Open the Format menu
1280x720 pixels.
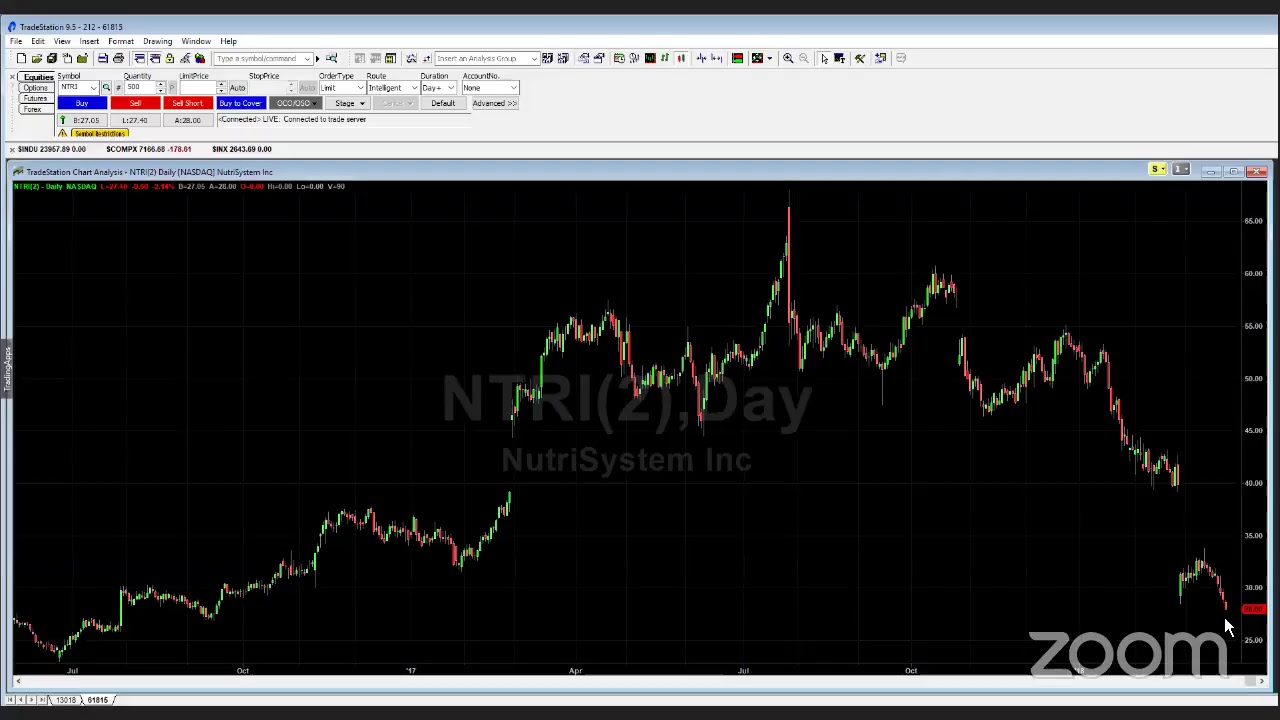[121, 41]
